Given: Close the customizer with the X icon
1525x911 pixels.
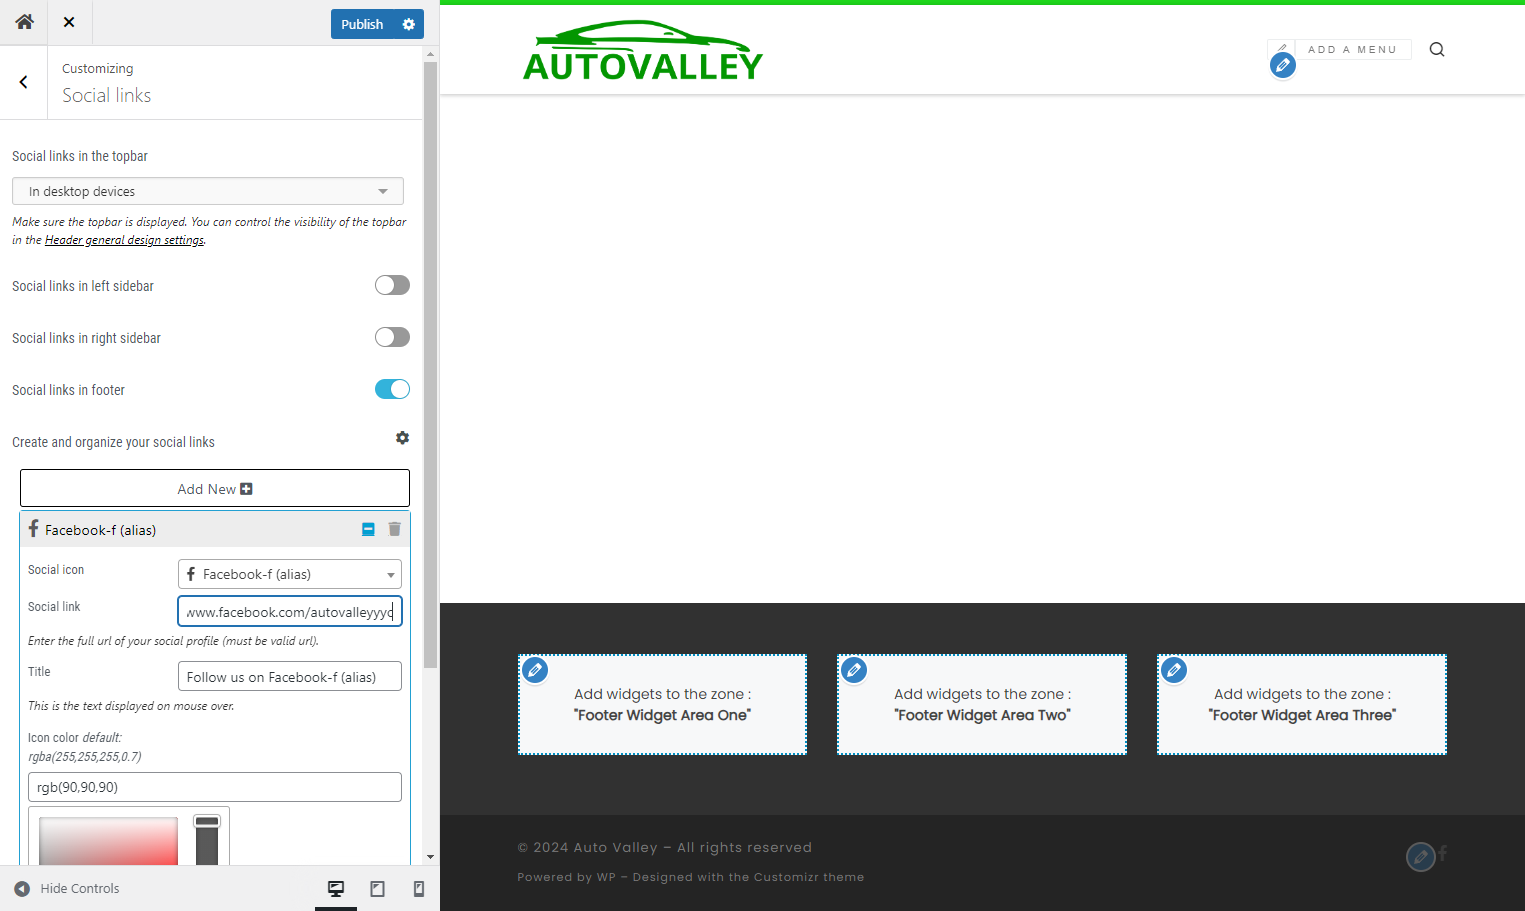Looking at the screenshot, I should tap(69, 22).
